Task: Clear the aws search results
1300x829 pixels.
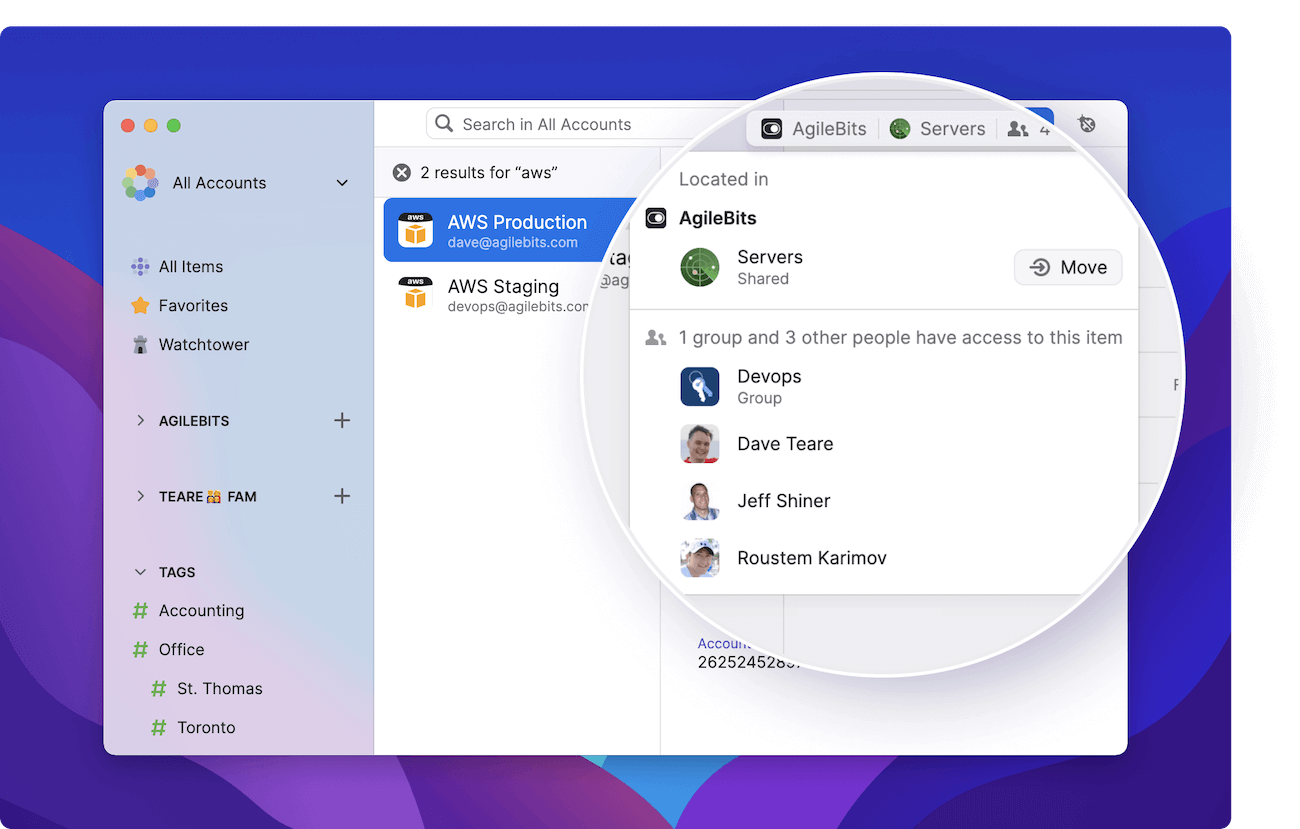Action: 402,173
